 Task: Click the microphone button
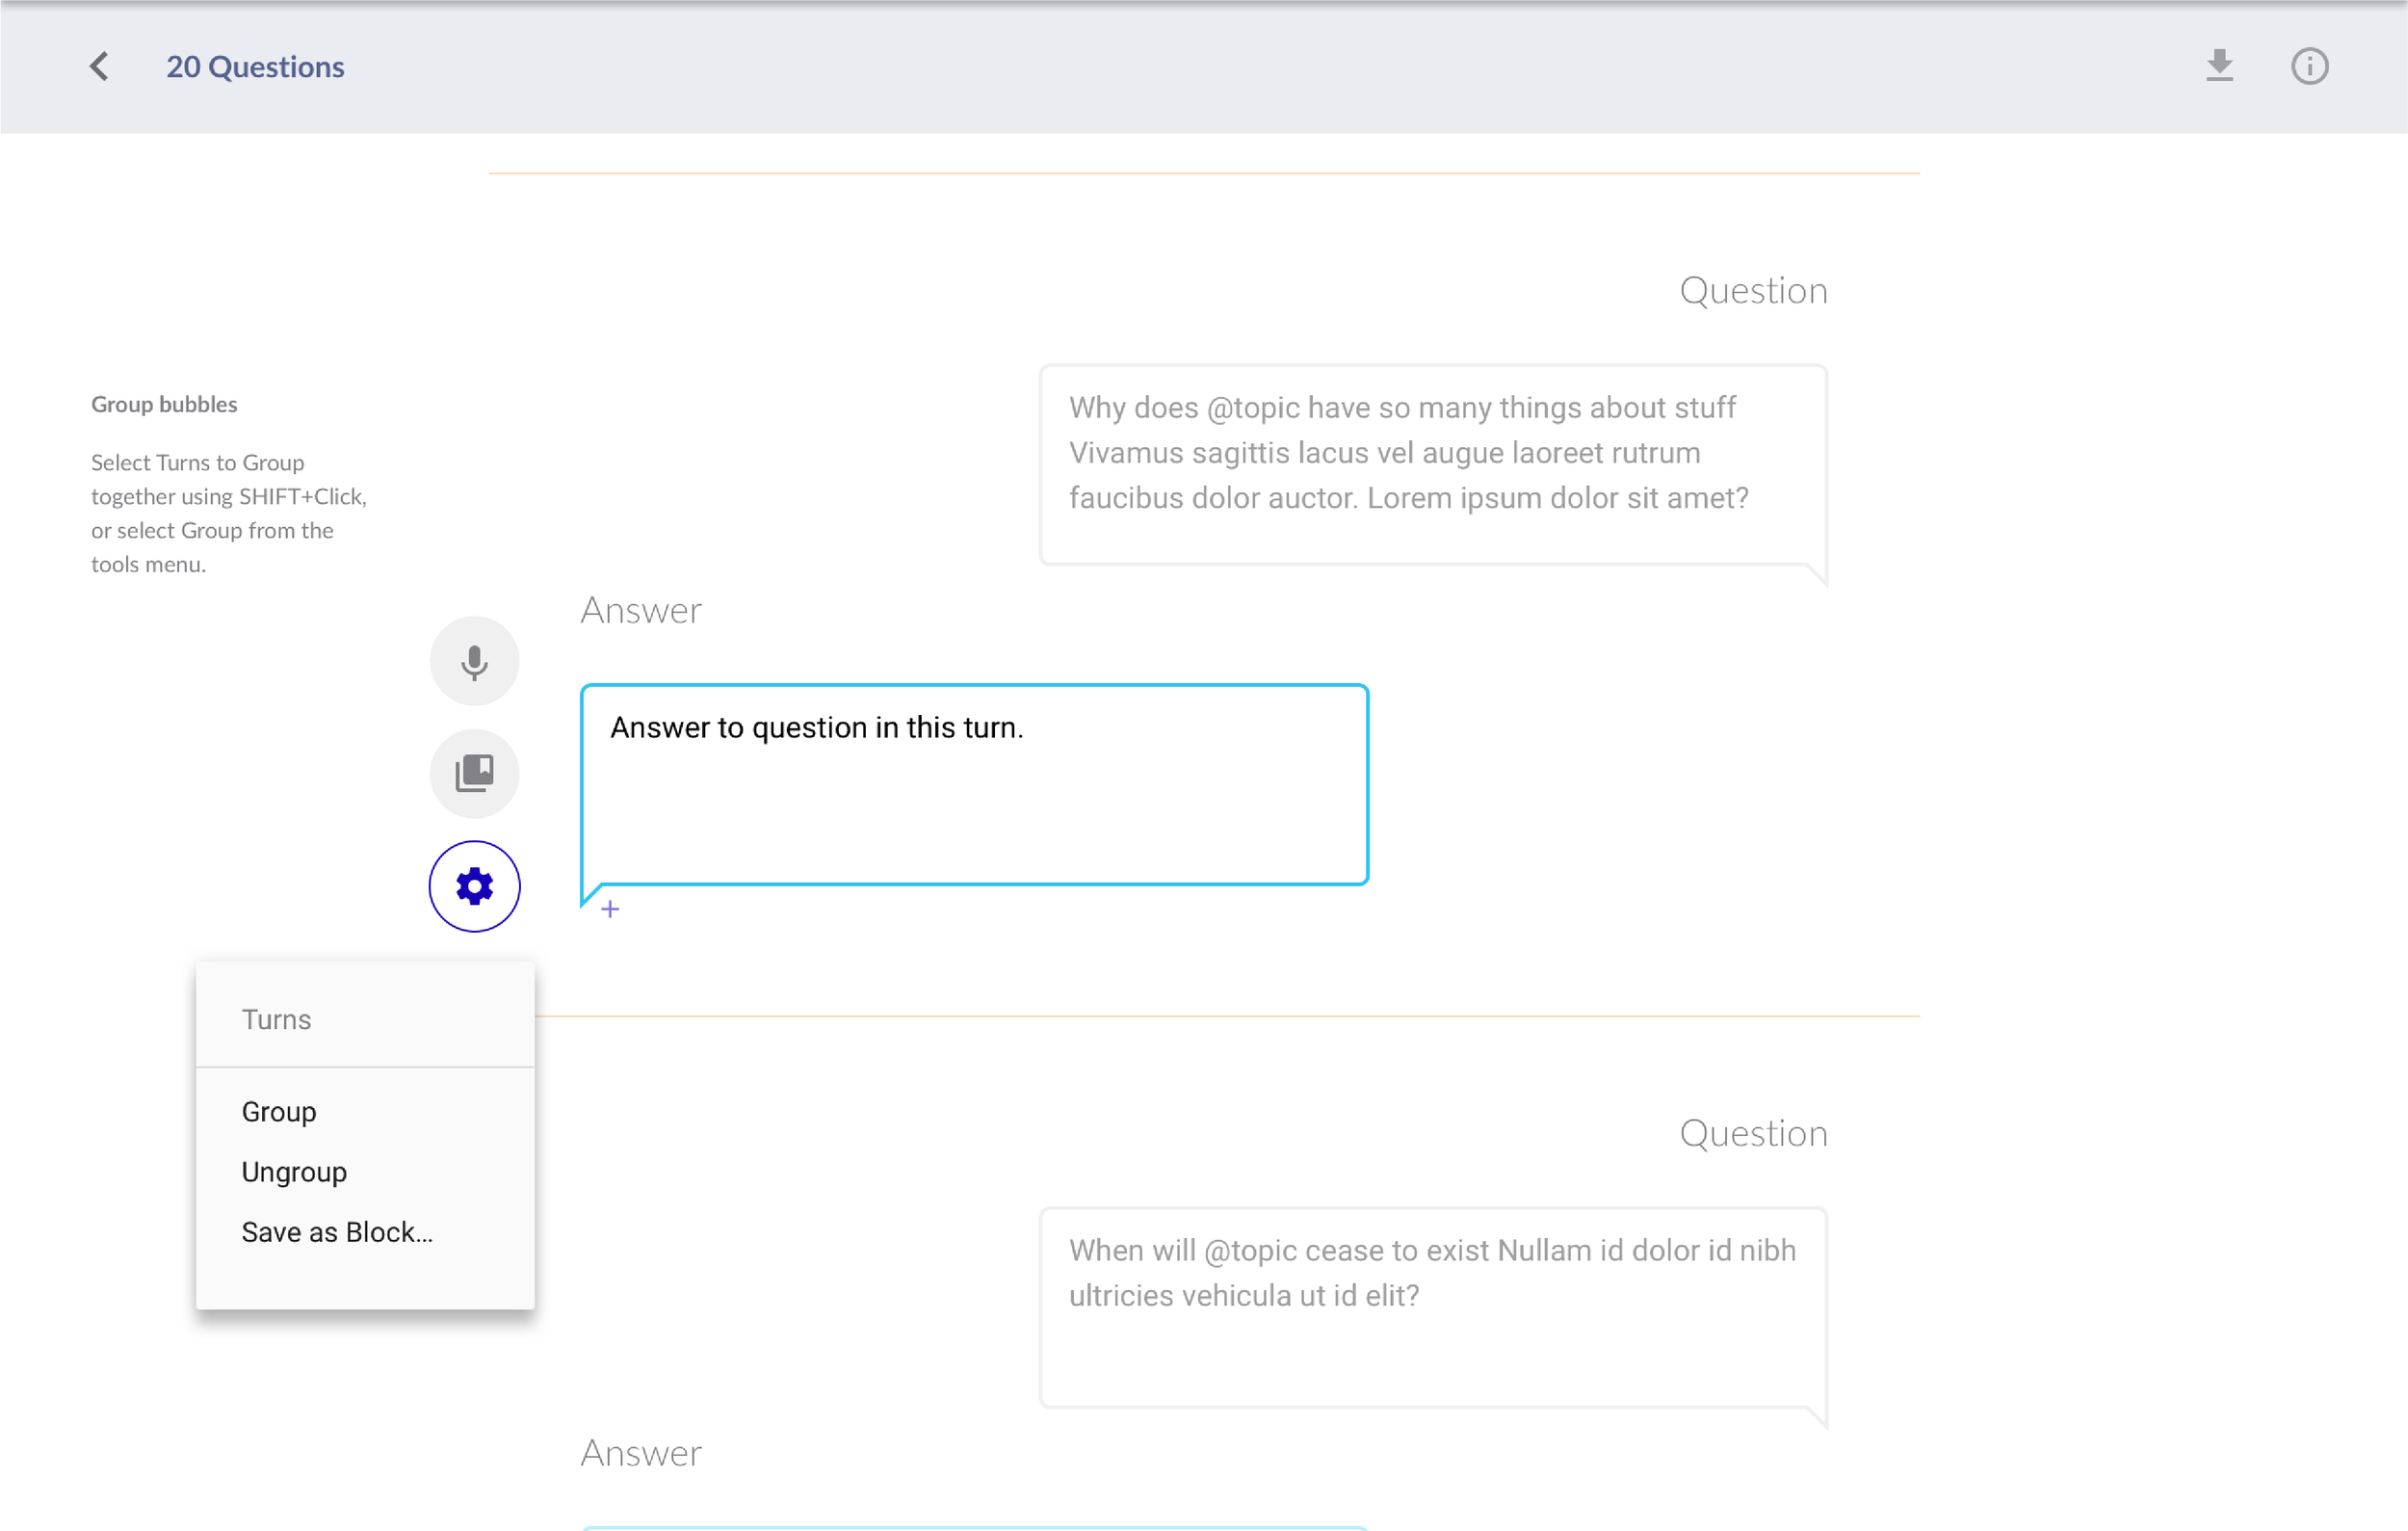(x=474, y=661)
